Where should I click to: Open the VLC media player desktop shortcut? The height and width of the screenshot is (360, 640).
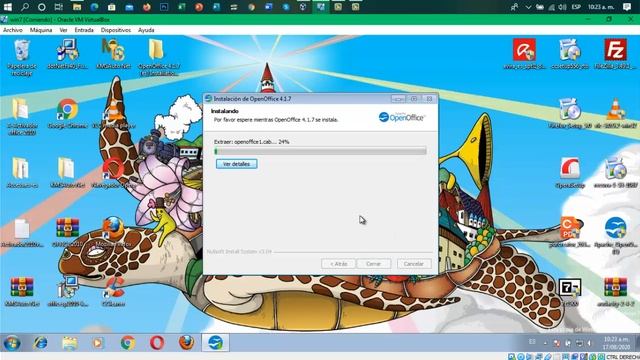tap(113, 113)
